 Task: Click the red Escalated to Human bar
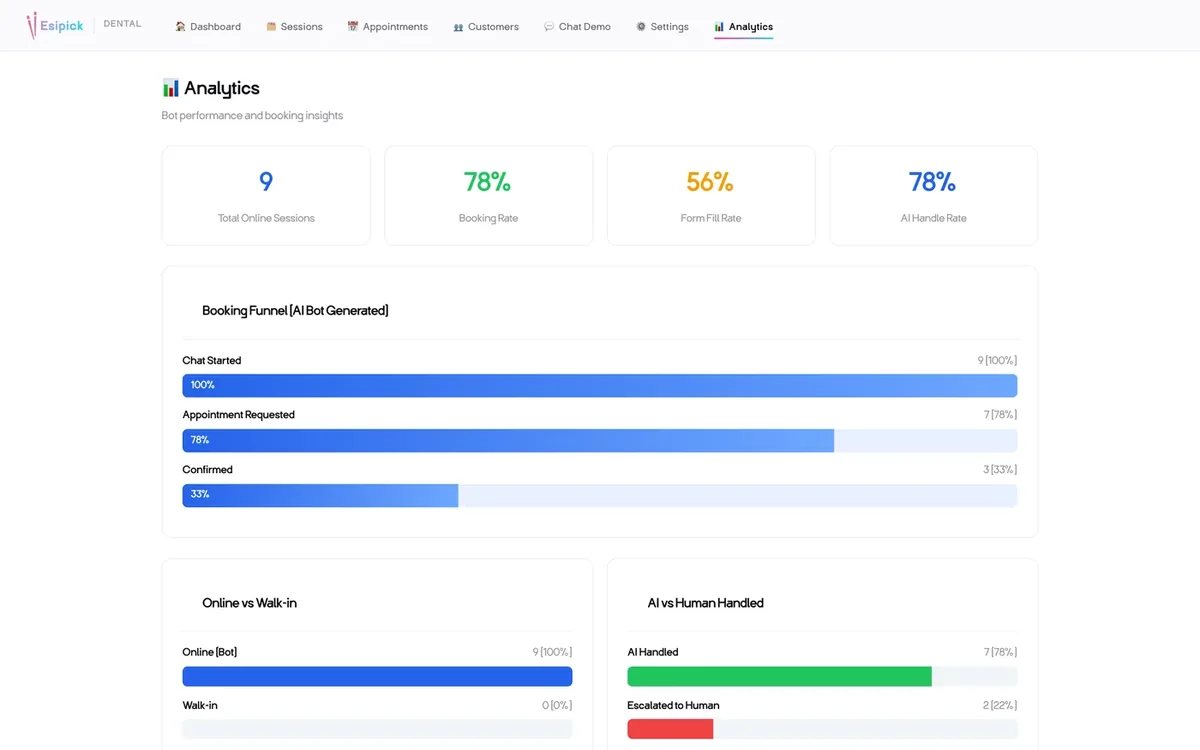coord(670,729)
